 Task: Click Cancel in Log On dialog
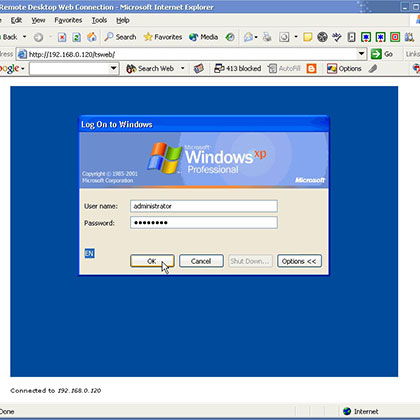coord(201,261)
